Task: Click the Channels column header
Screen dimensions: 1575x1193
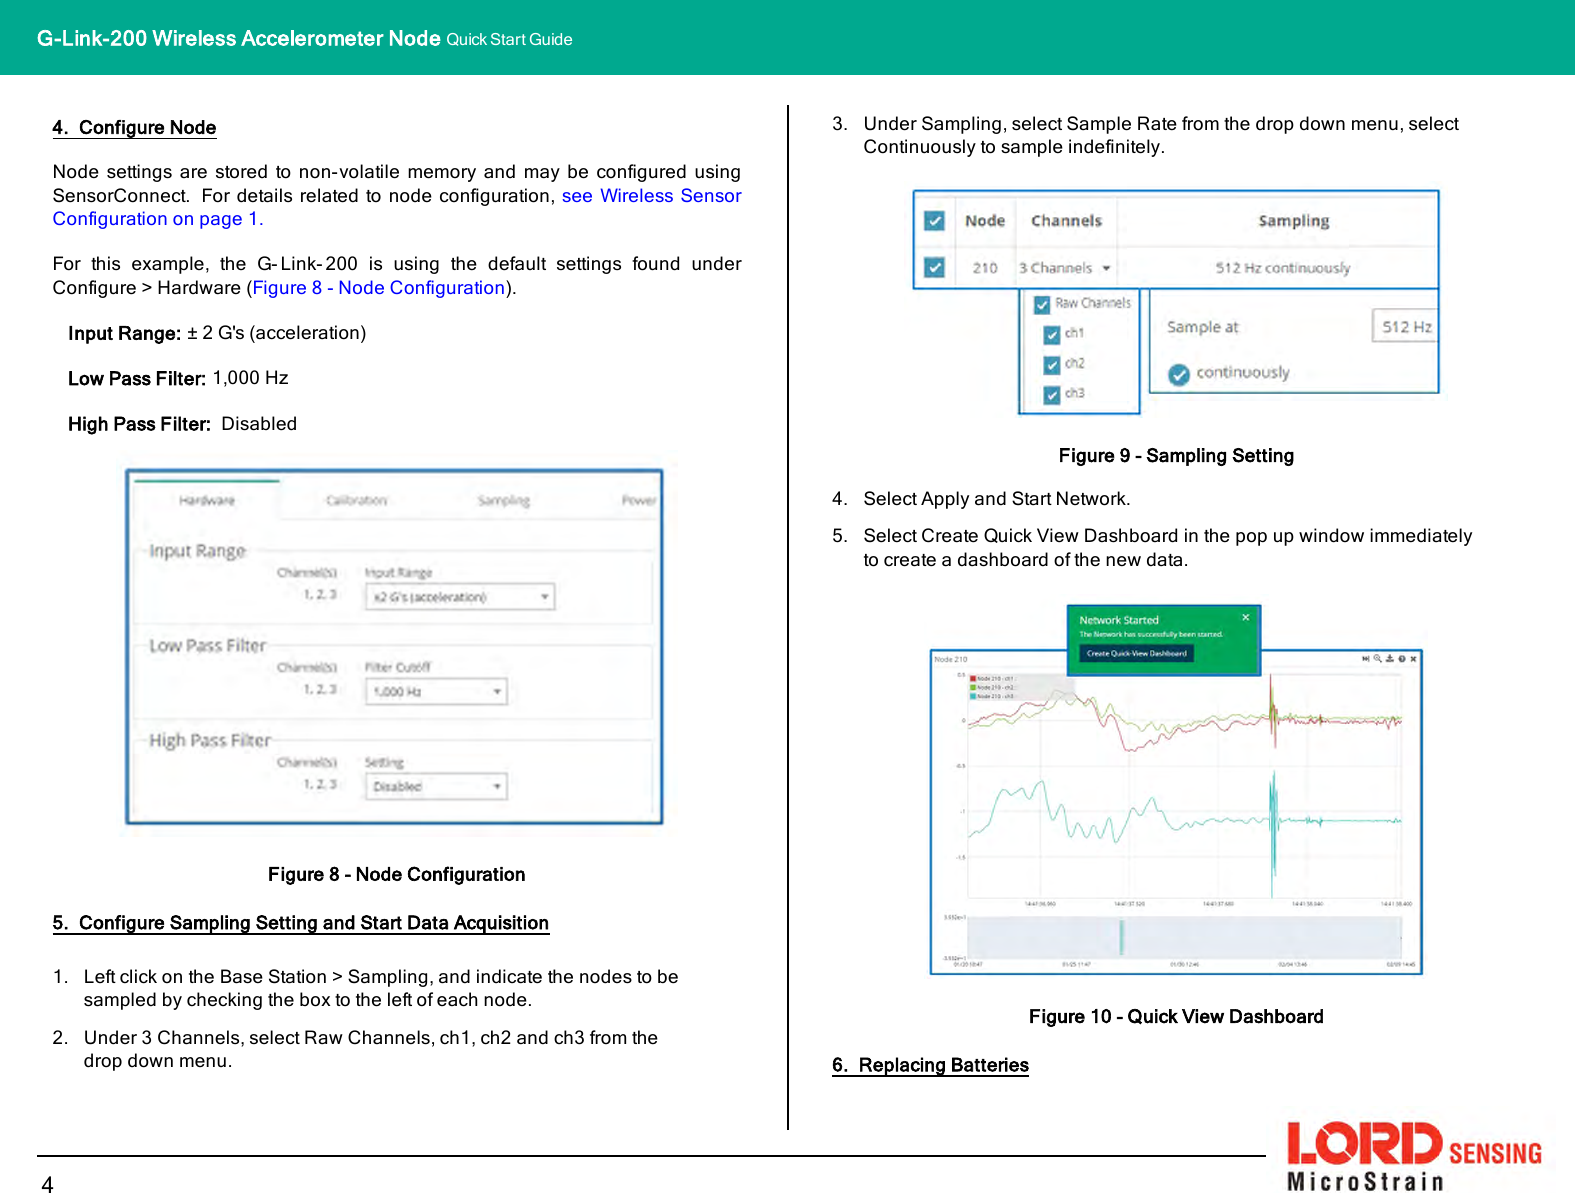Action: [x=1066, y=221]
